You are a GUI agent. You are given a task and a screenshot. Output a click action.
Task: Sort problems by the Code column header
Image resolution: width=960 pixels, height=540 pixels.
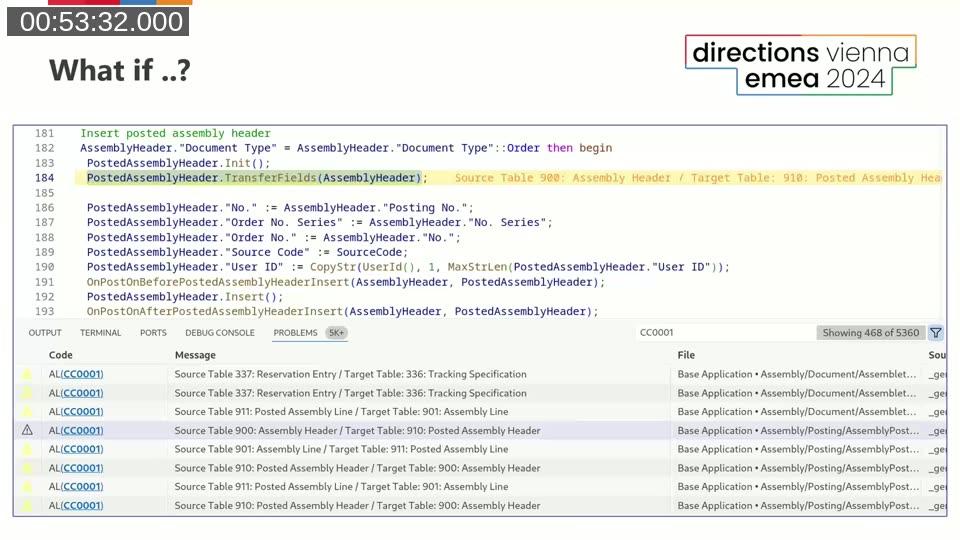(61, 355)
